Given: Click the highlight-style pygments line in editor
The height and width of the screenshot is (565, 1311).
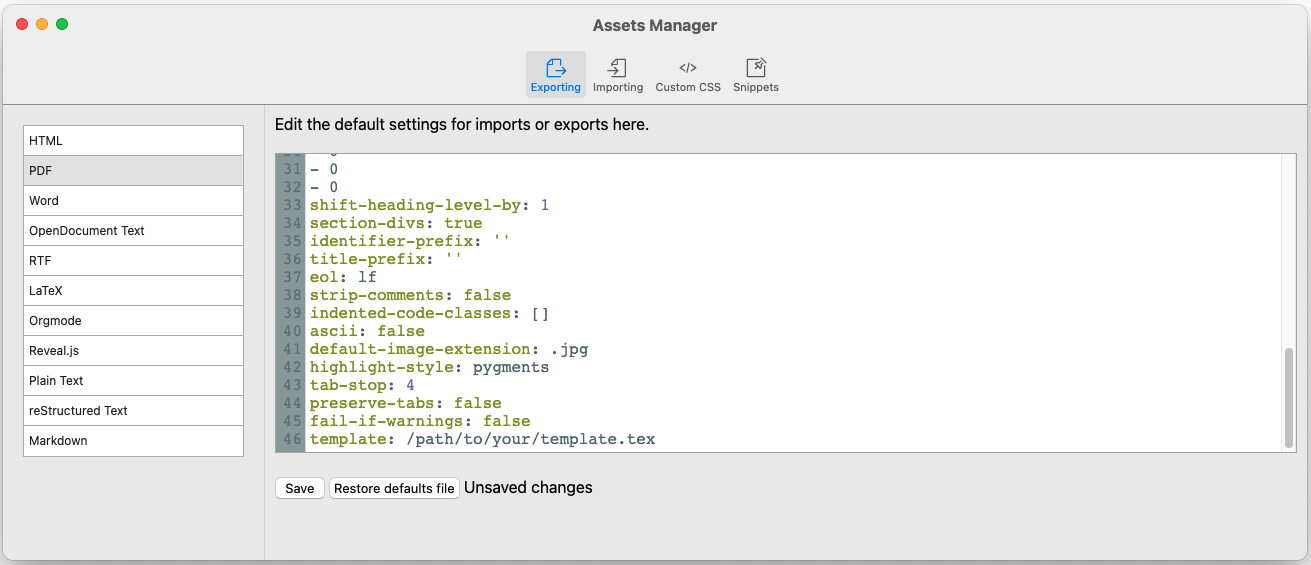Looking at the screenshot, I should click(430, 368).
